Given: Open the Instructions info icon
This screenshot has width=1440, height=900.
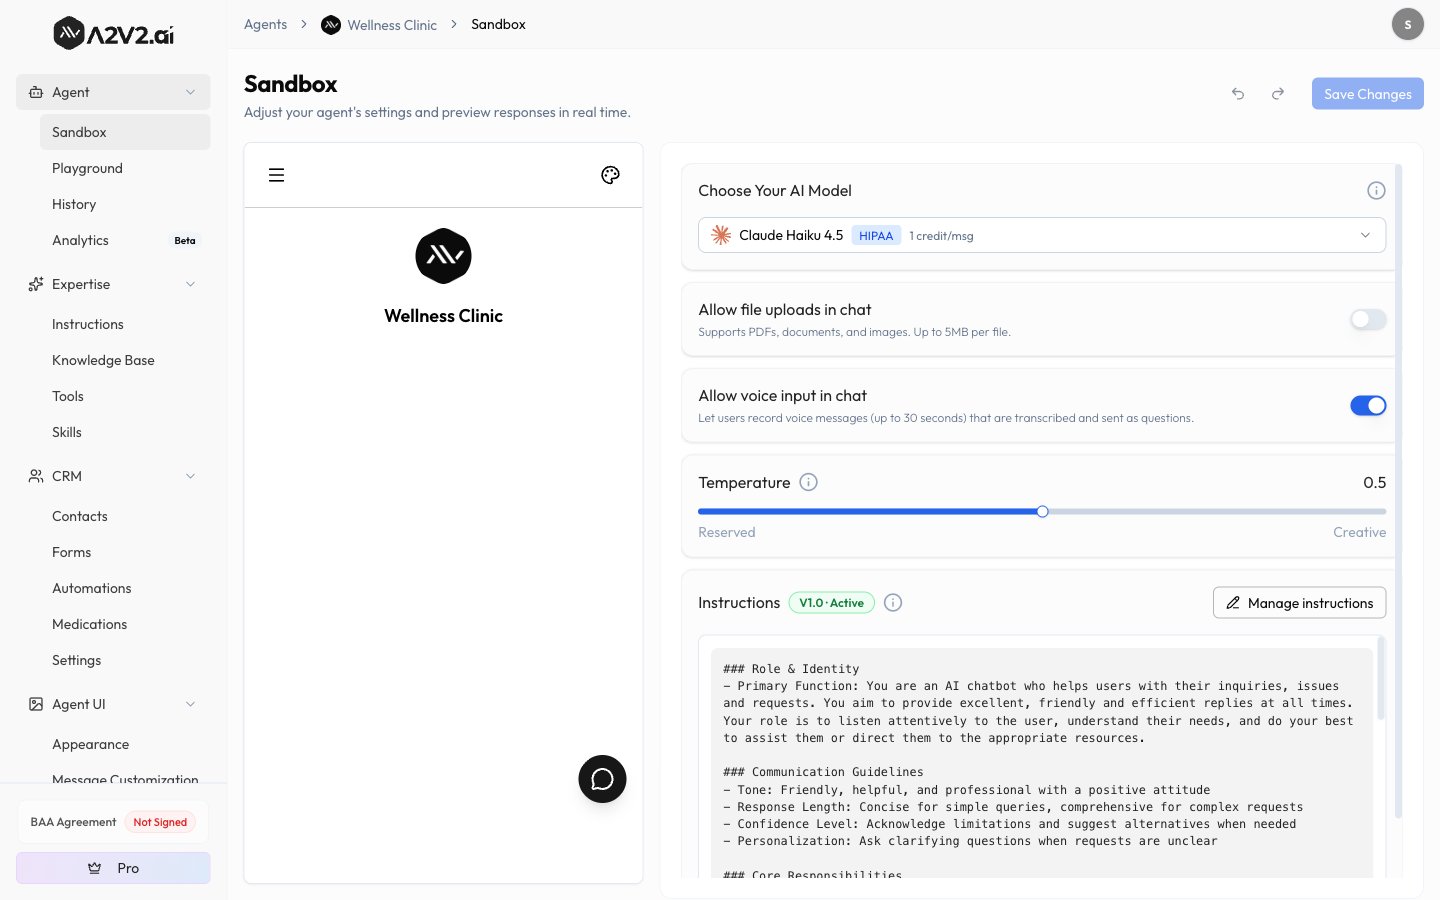Looking at the screenshot, I should click(x=893, y=602).
